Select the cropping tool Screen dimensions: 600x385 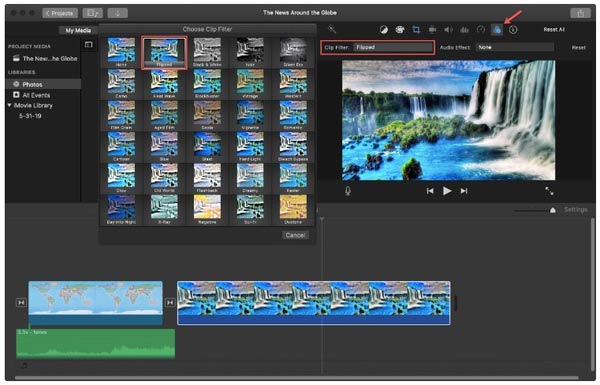pos(416,29)
